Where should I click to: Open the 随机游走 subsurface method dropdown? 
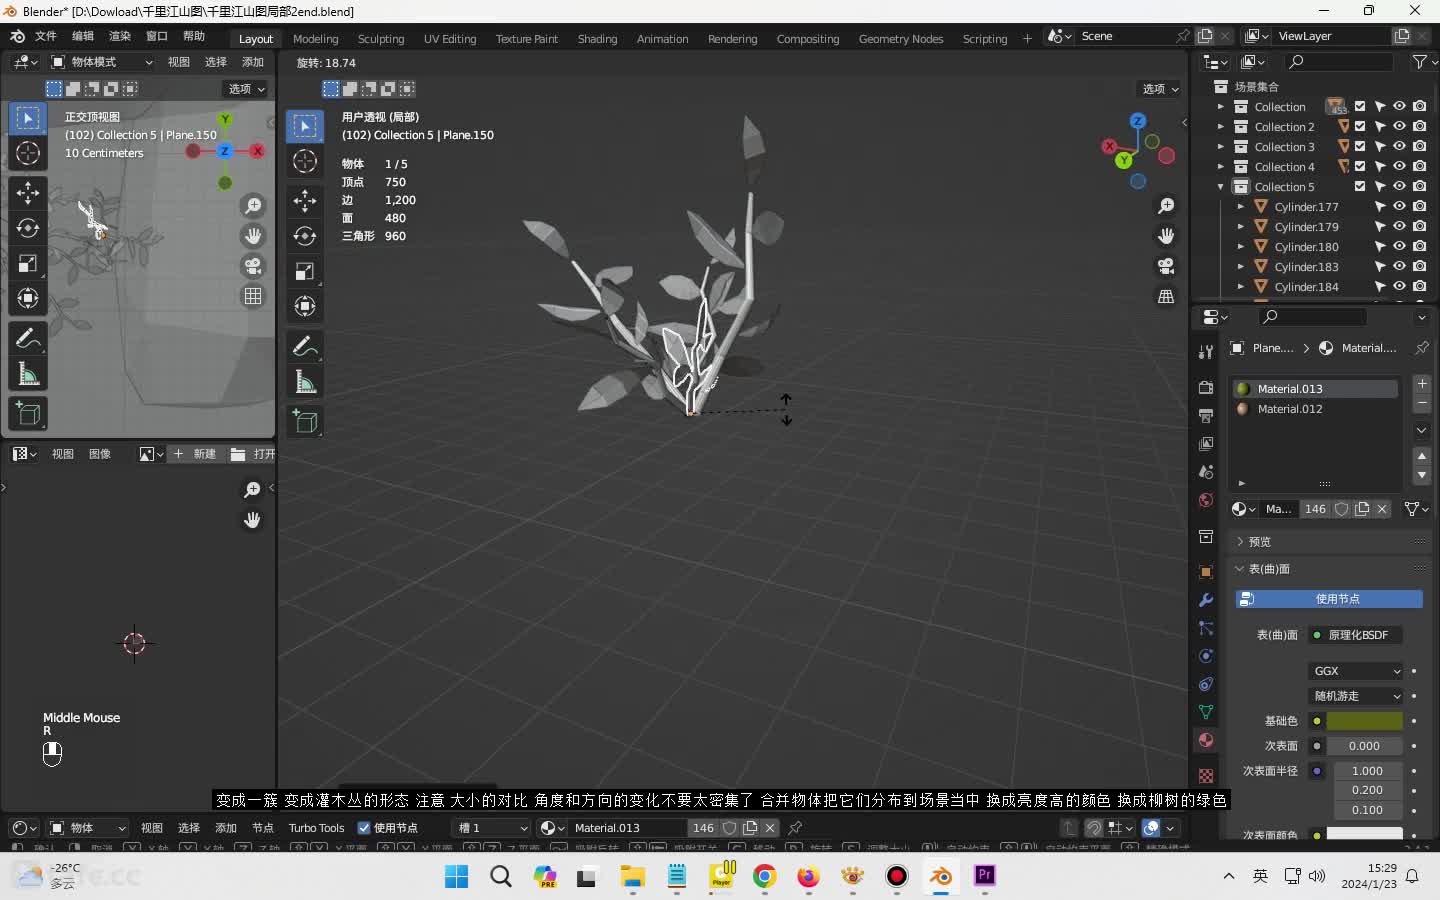pyautogui.click(x=1356, y=696)
